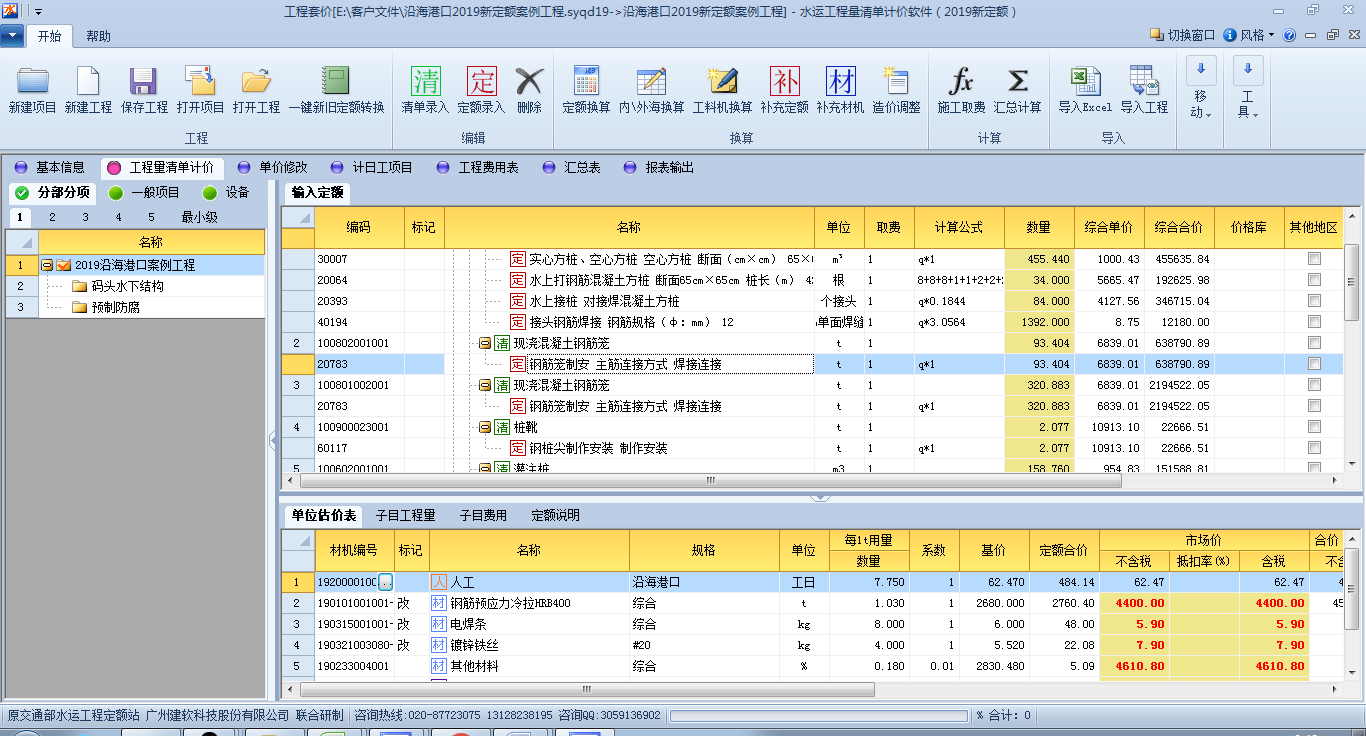
Task: Open quick access toolbar dropdown arrow
Action: tap(38, 12)
